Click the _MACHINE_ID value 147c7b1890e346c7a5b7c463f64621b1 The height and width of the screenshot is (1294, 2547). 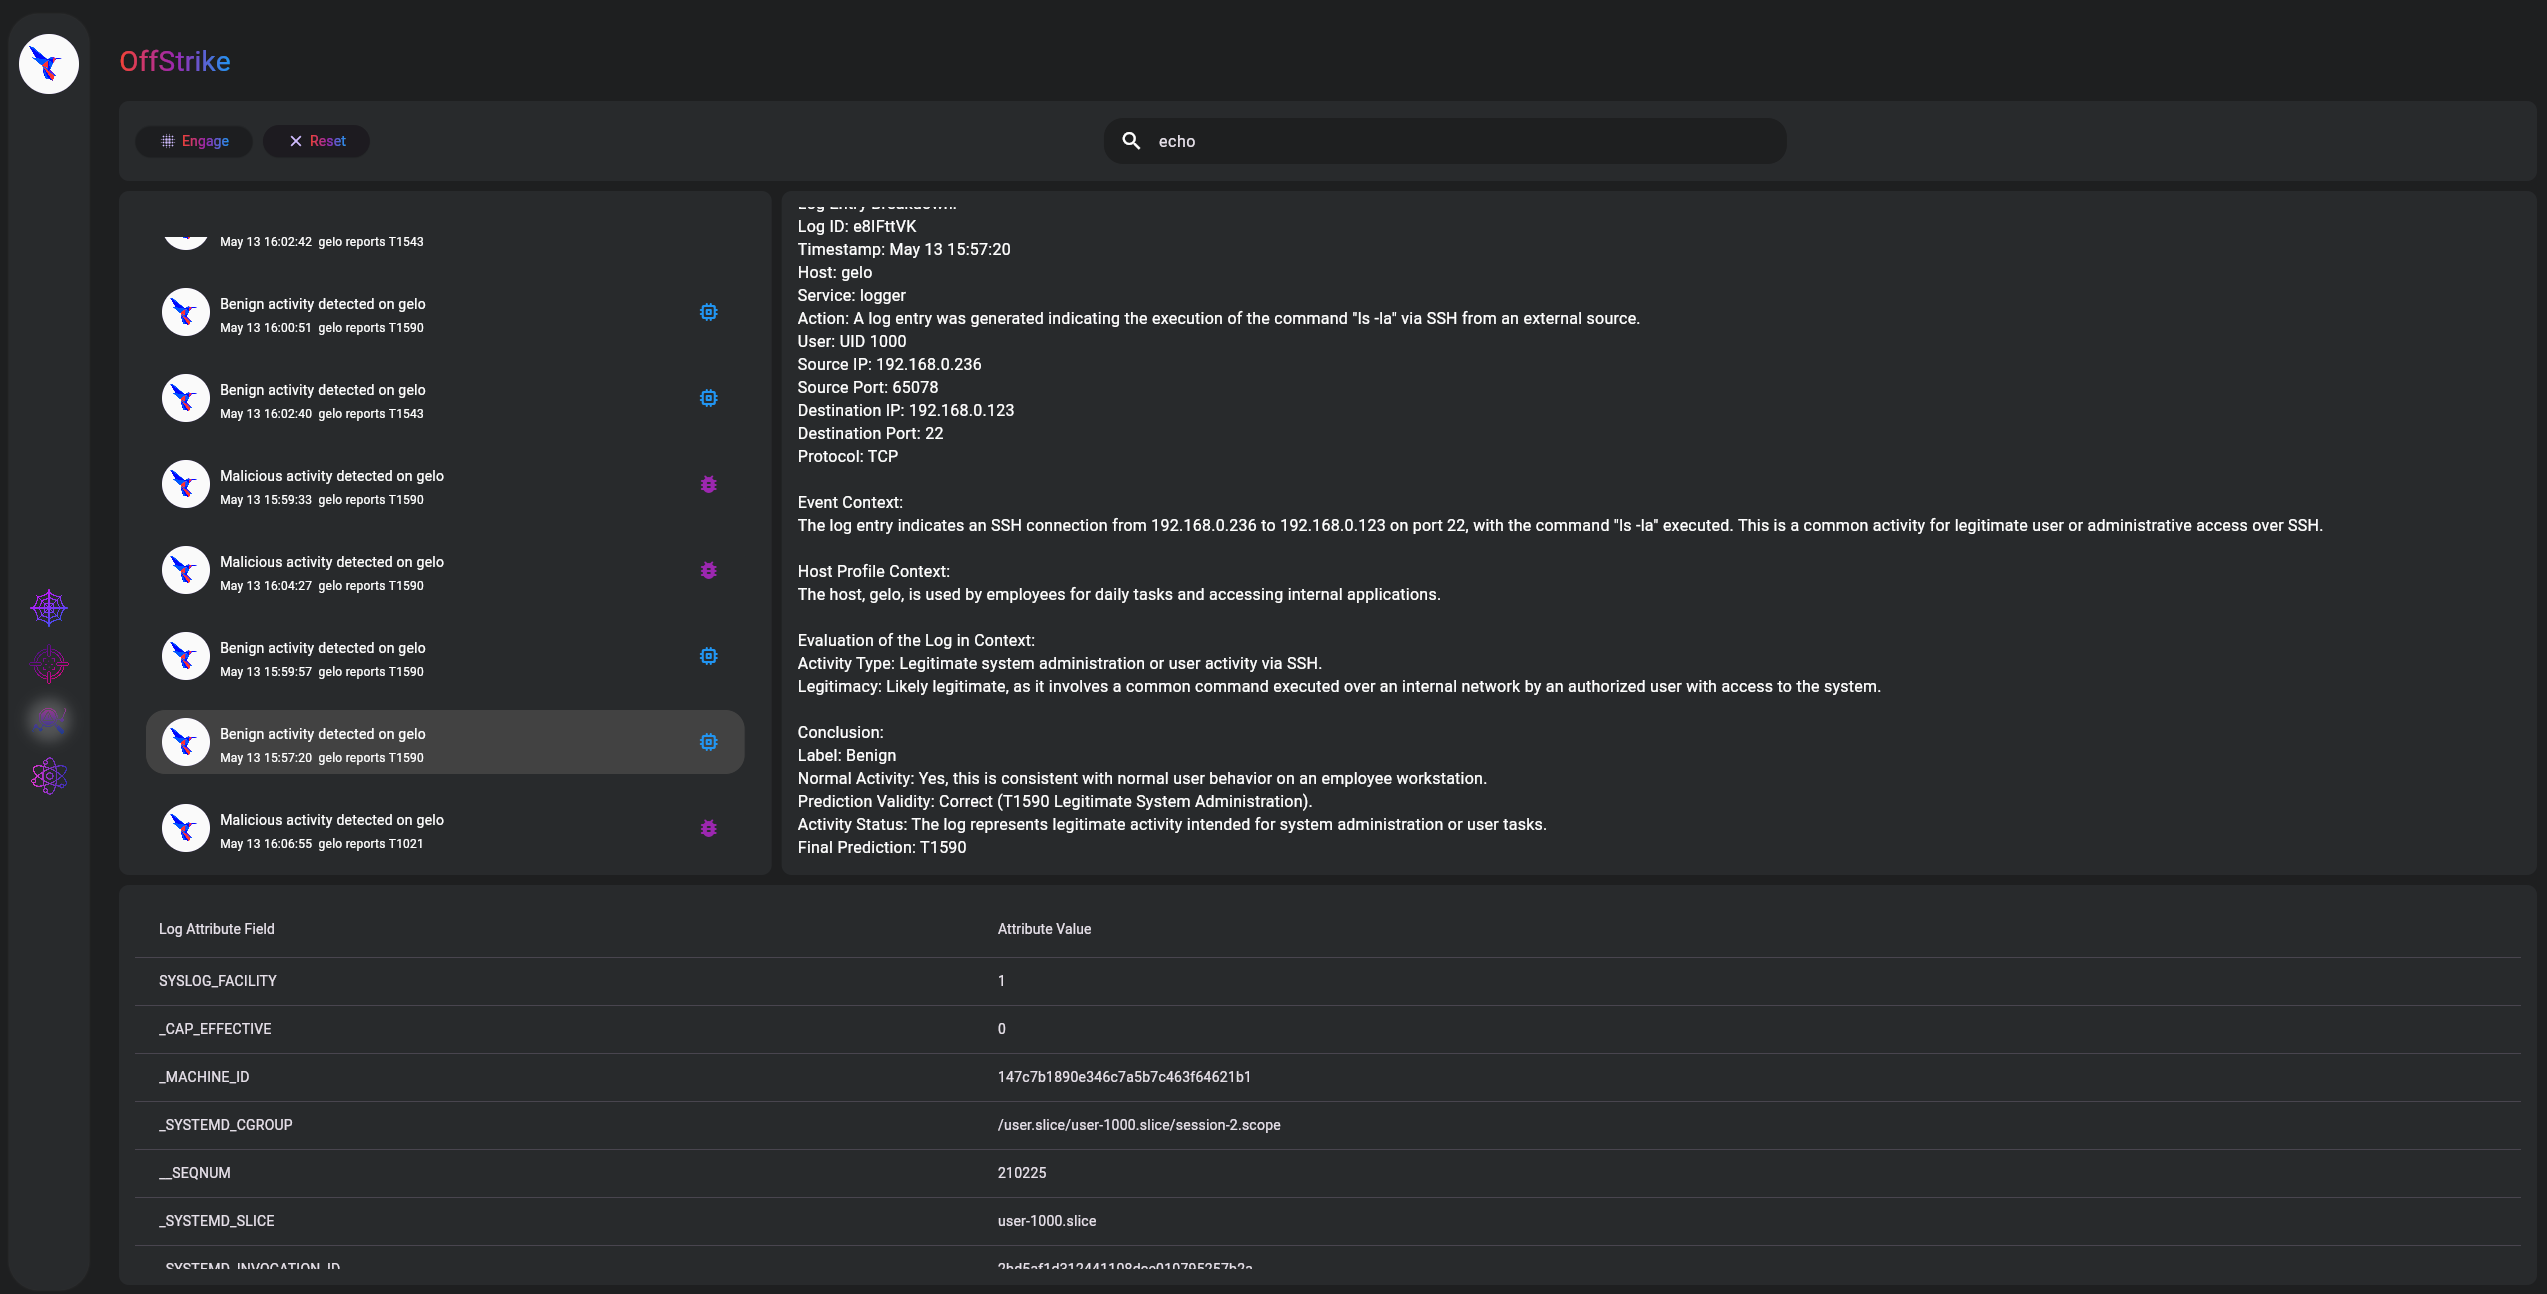click(1124, 1077)
